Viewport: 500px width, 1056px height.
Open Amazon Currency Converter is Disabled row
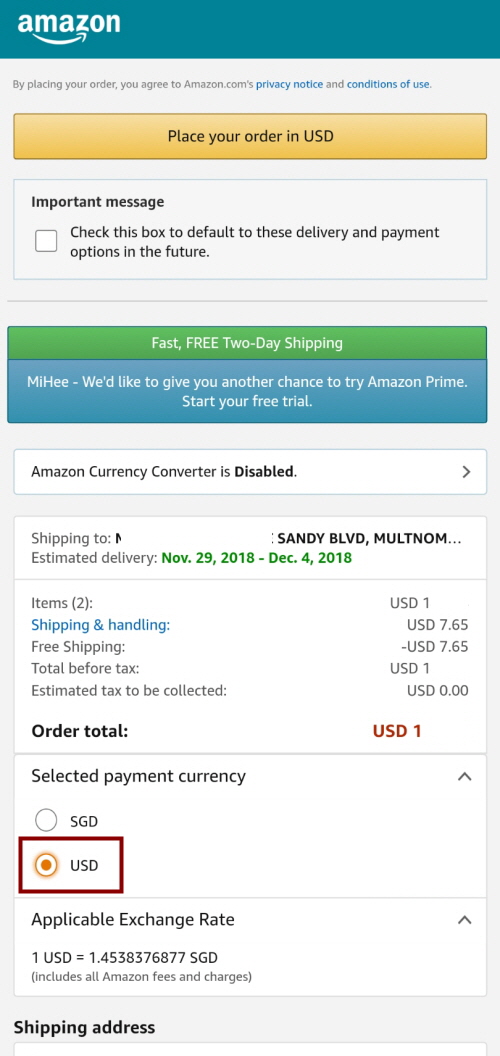[250, 471]
